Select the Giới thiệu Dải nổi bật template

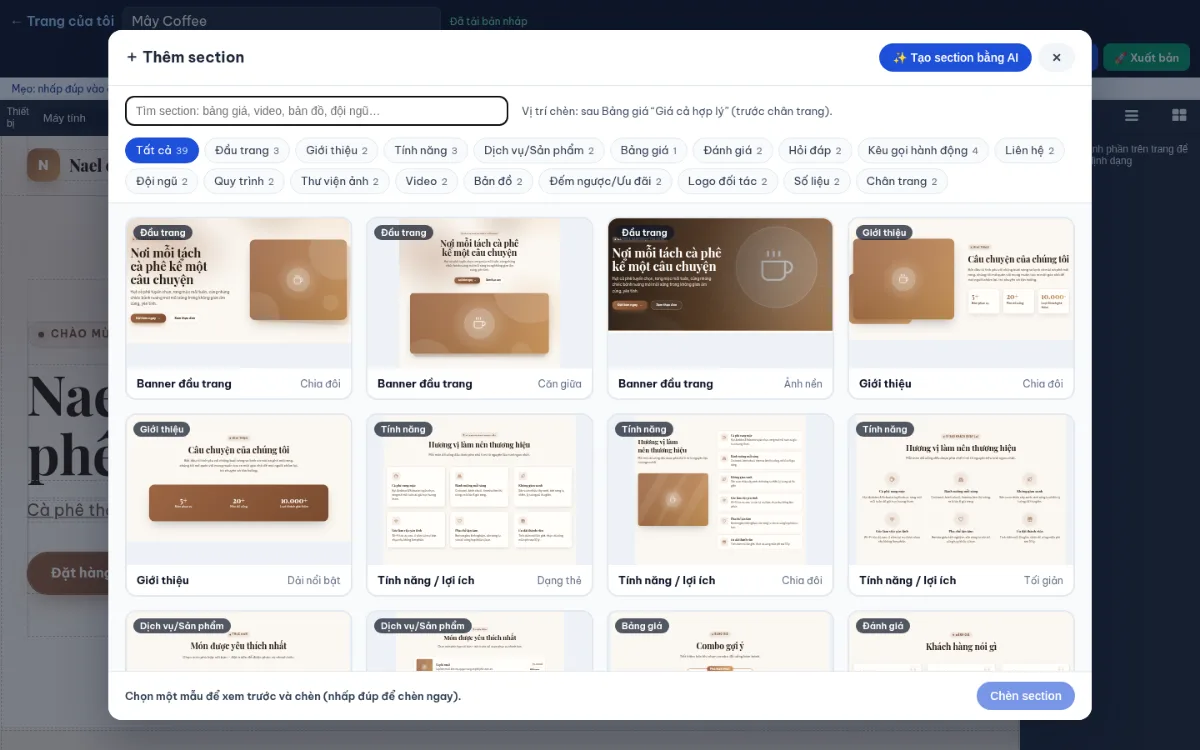click(239, 505)
